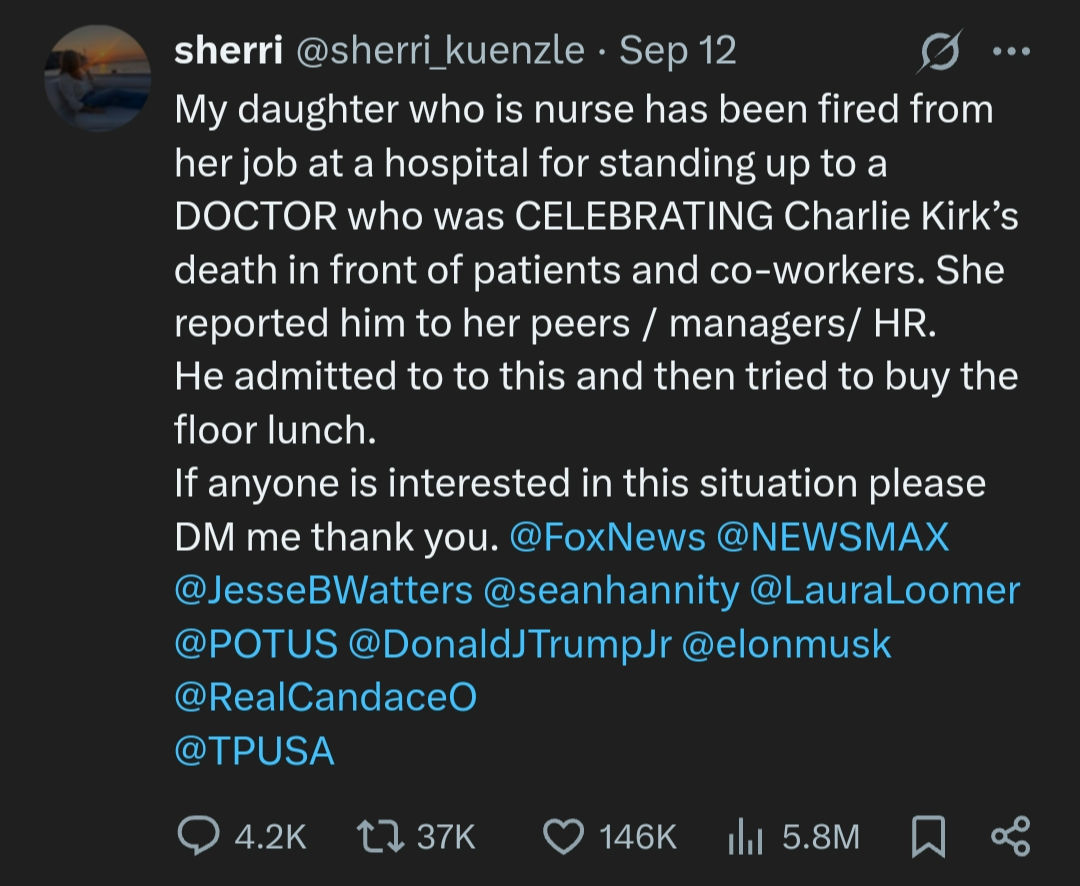Select the @RealCandaceO mention
This screenshot has width=1080, height=886.
(x=325, y=697)
